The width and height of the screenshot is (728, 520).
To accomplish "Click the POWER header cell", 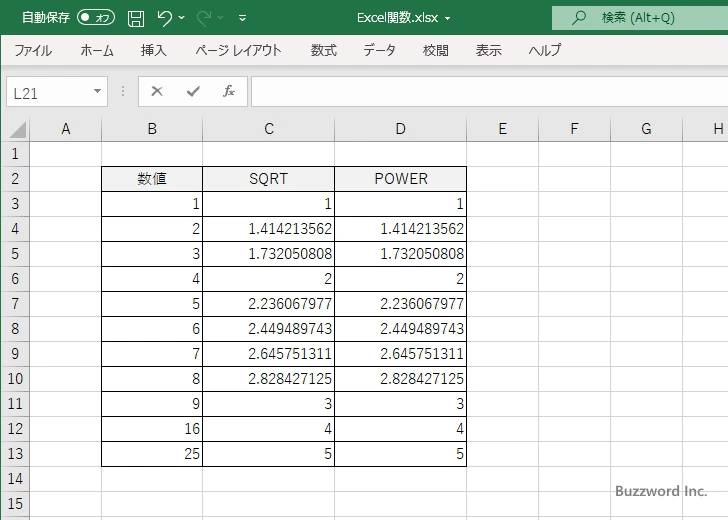I will coord(401,179).
